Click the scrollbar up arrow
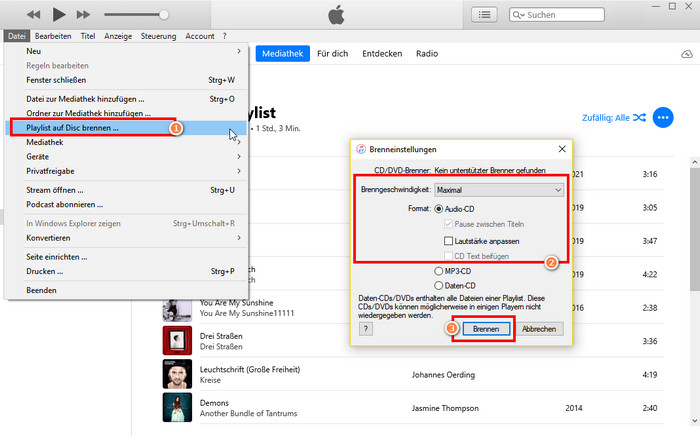The width and height of the screenshot is (700, 436). click(x=694, y=161)
